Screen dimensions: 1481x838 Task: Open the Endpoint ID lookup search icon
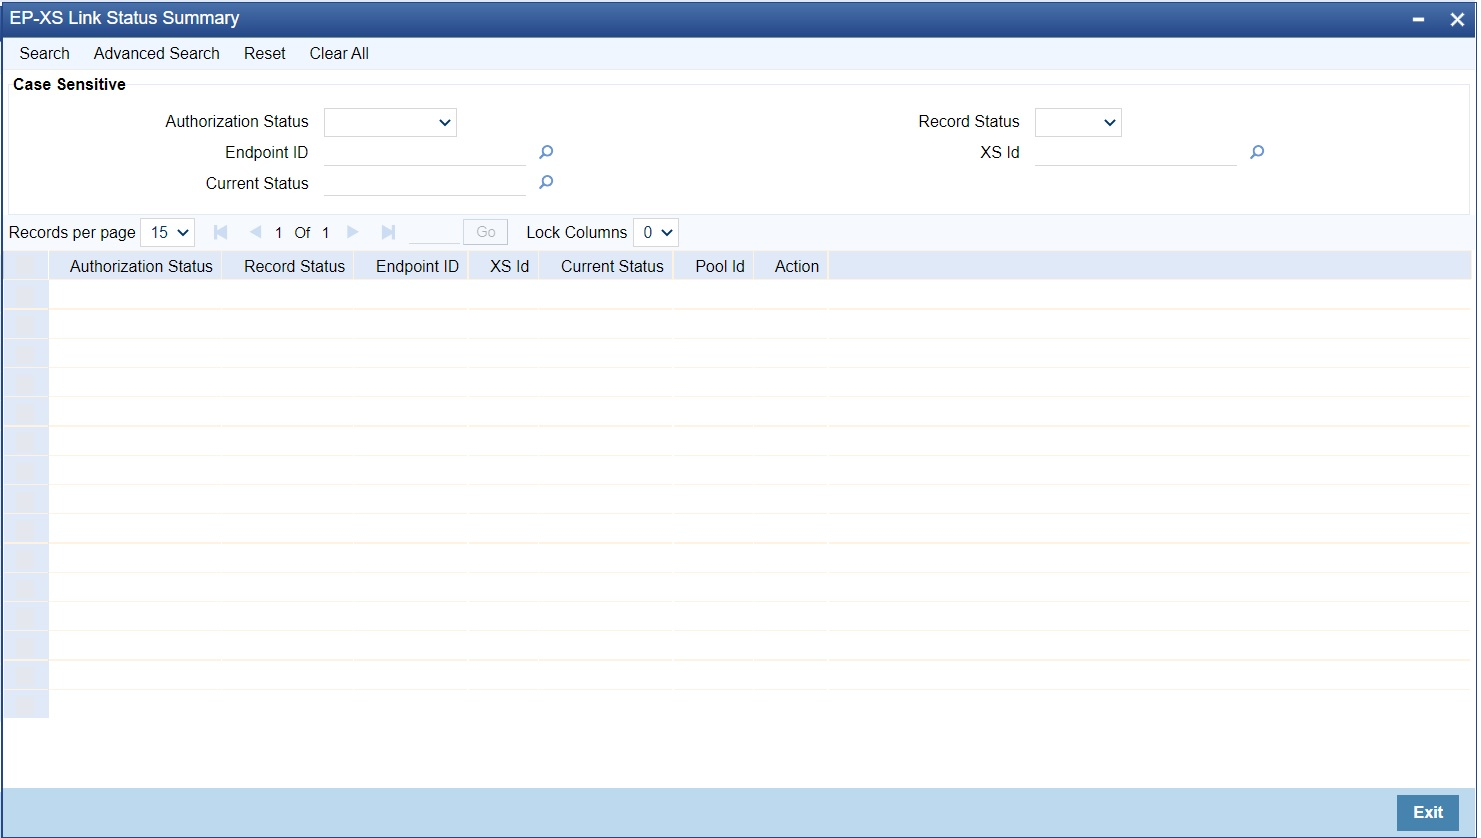point(546,152)
